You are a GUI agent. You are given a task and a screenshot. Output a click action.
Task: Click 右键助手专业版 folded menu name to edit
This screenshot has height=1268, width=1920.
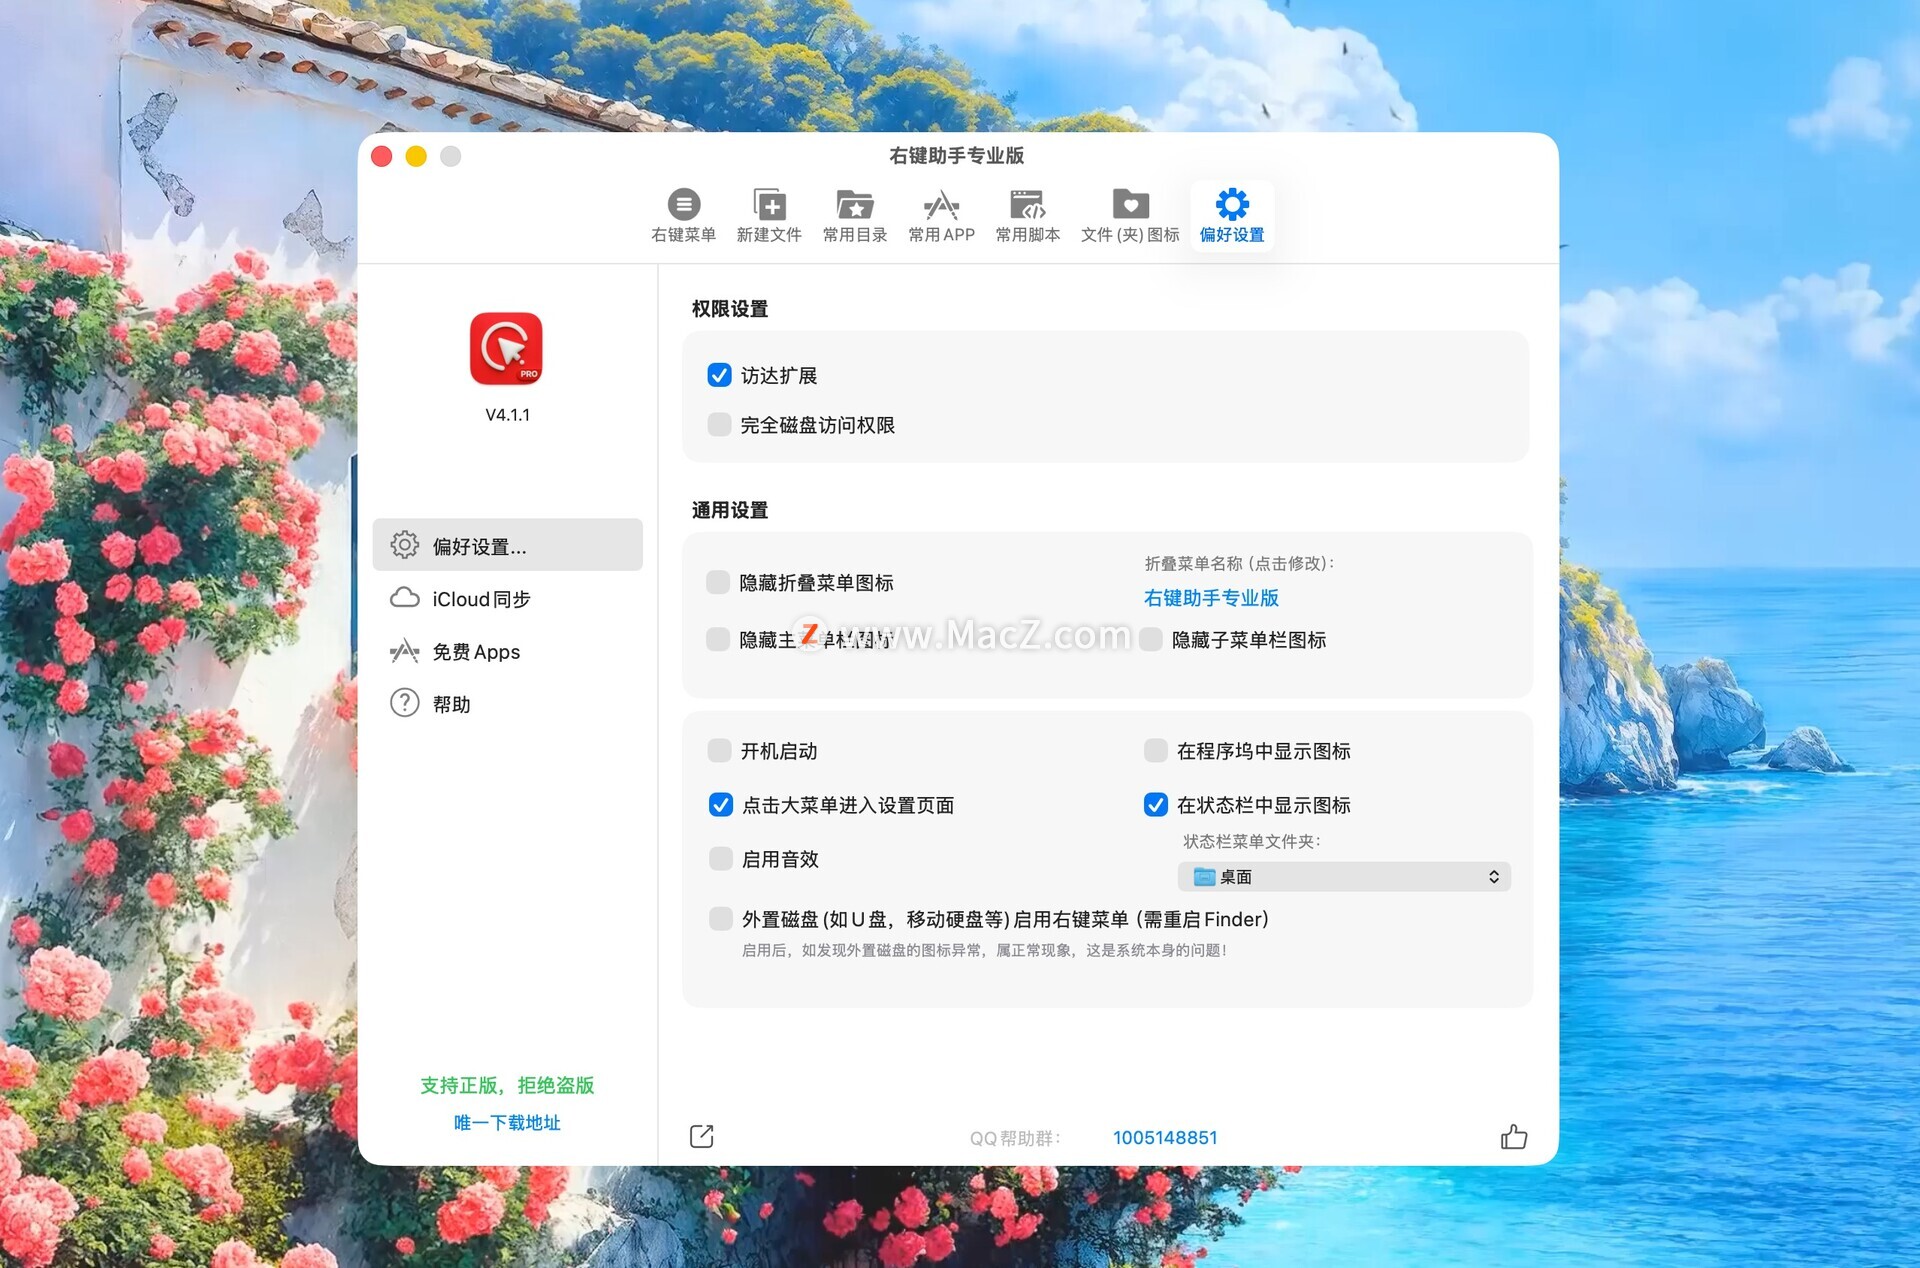(x=1211, y=598)
